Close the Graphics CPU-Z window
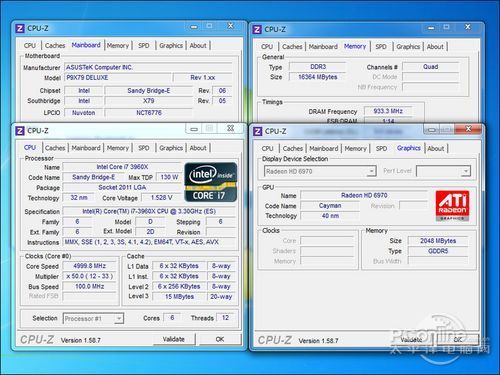500x375 pixels. point(468,129)
